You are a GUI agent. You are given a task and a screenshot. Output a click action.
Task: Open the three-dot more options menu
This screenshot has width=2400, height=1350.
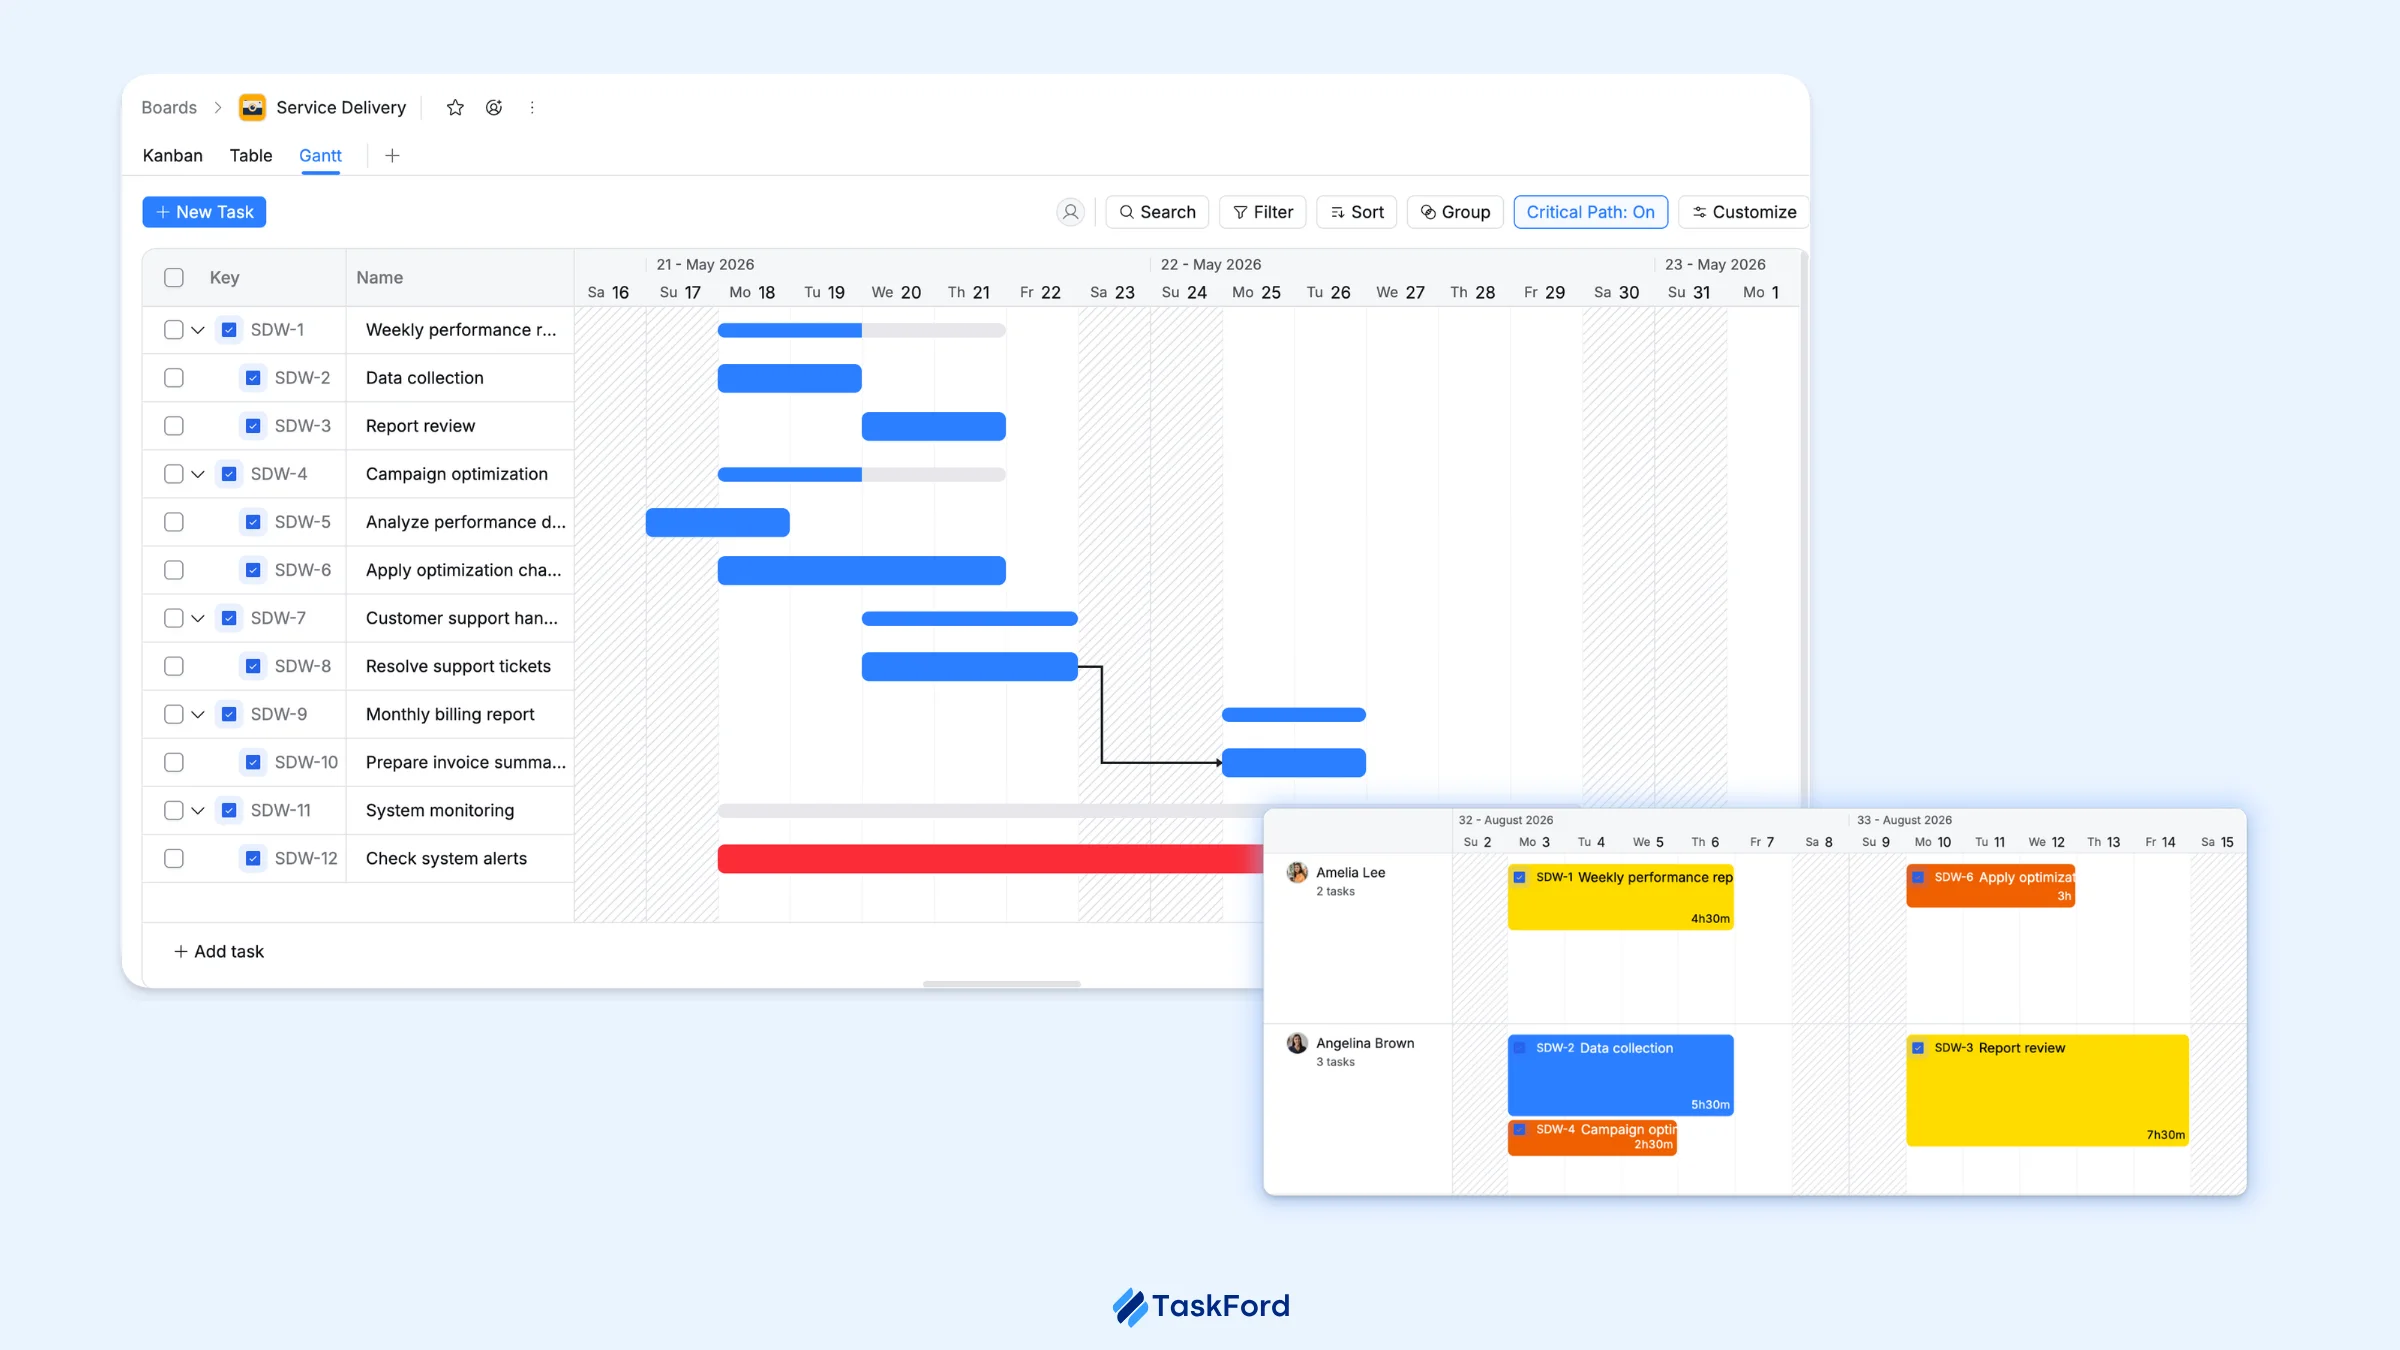click(x=532, y=107)
